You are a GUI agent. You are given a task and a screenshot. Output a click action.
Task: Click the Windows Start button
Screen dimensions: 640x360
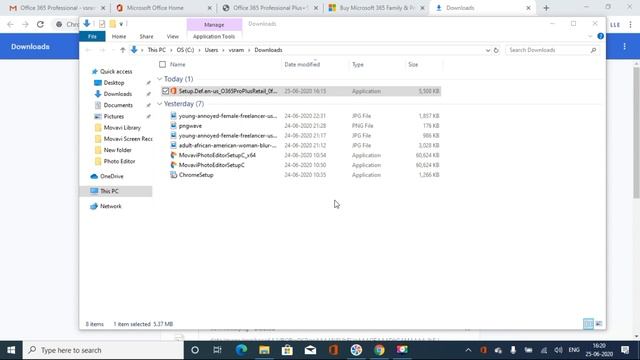tap(11, 350)
